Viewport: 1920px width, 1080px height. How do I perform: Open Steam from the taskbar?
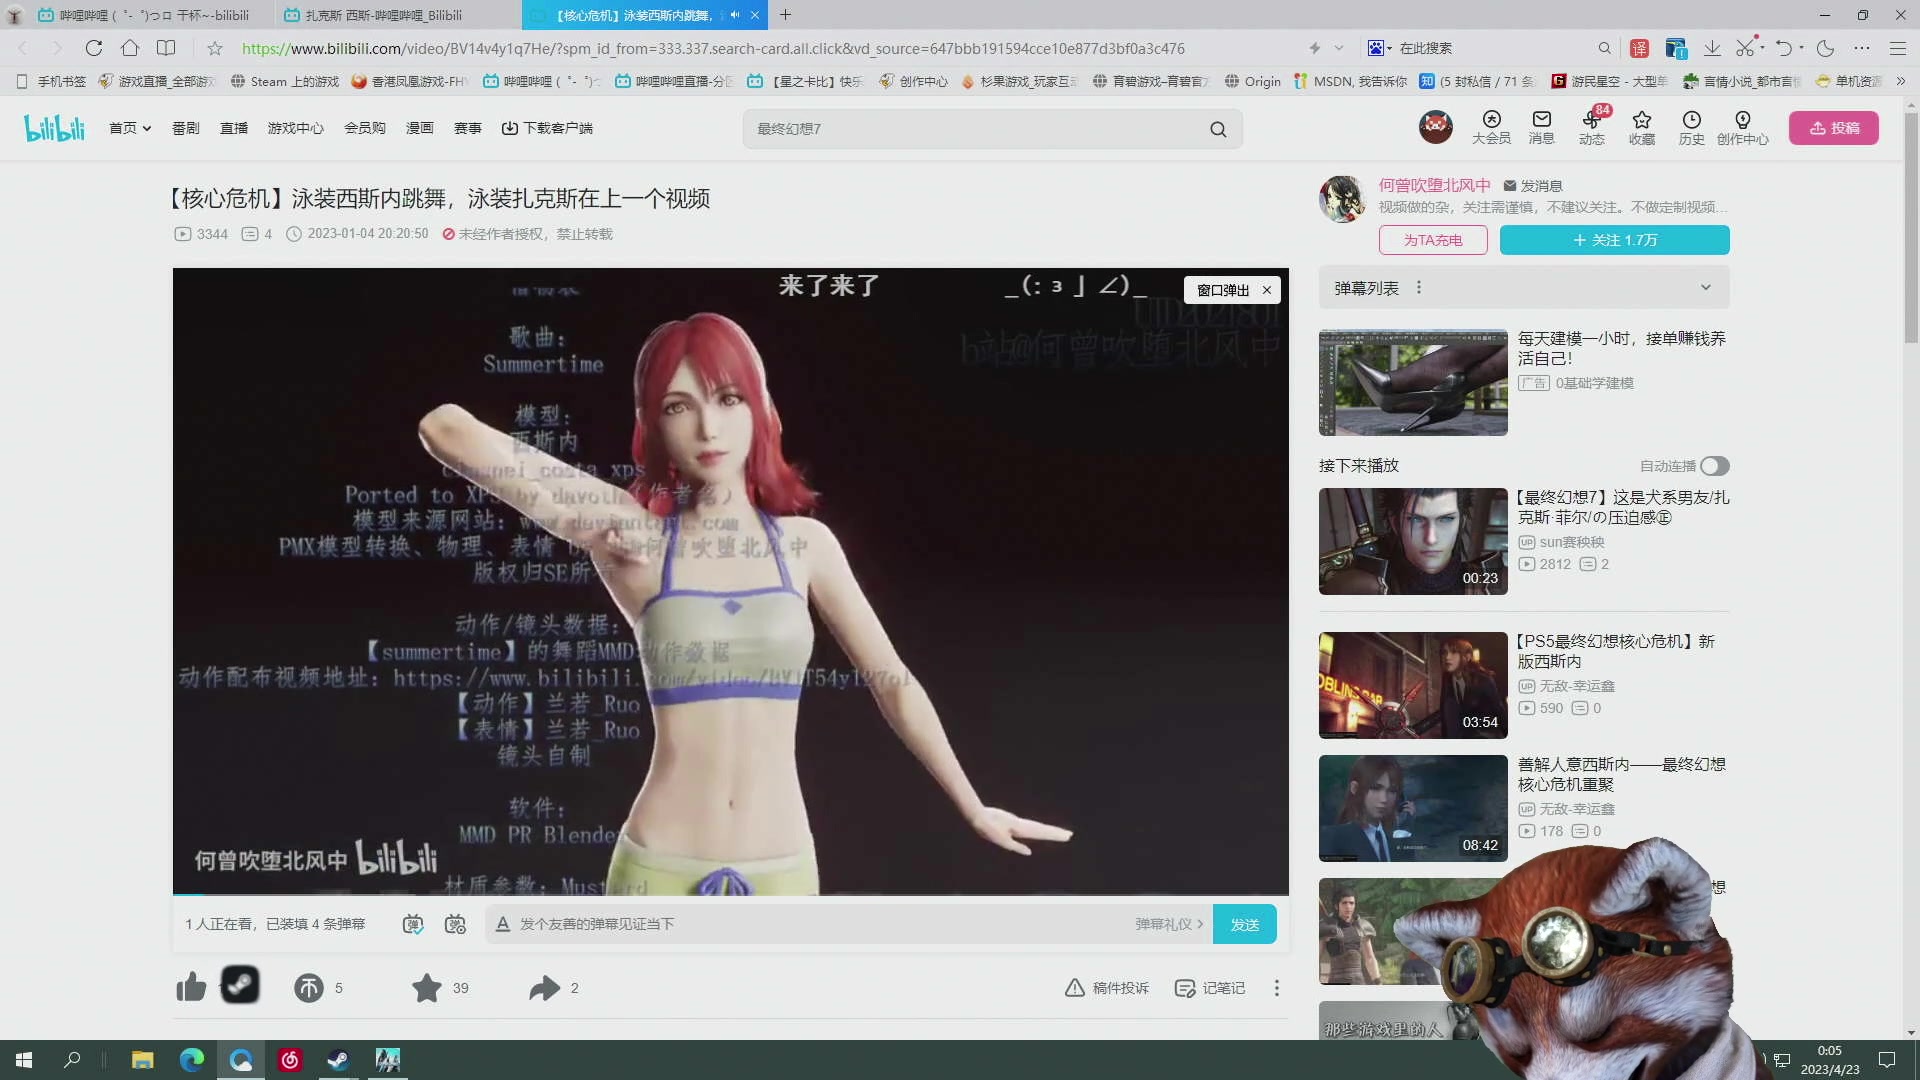click(338, 1060)
